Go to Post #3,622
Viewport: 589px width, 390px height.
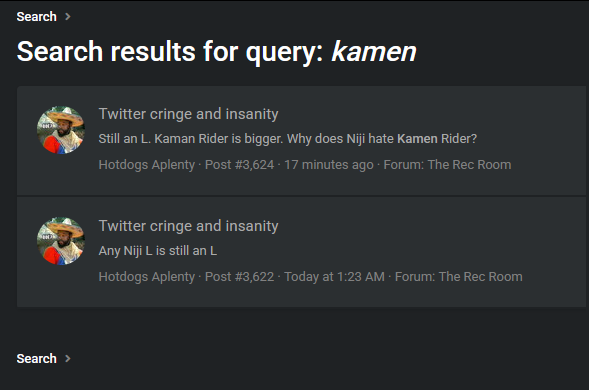pos(239,277)
